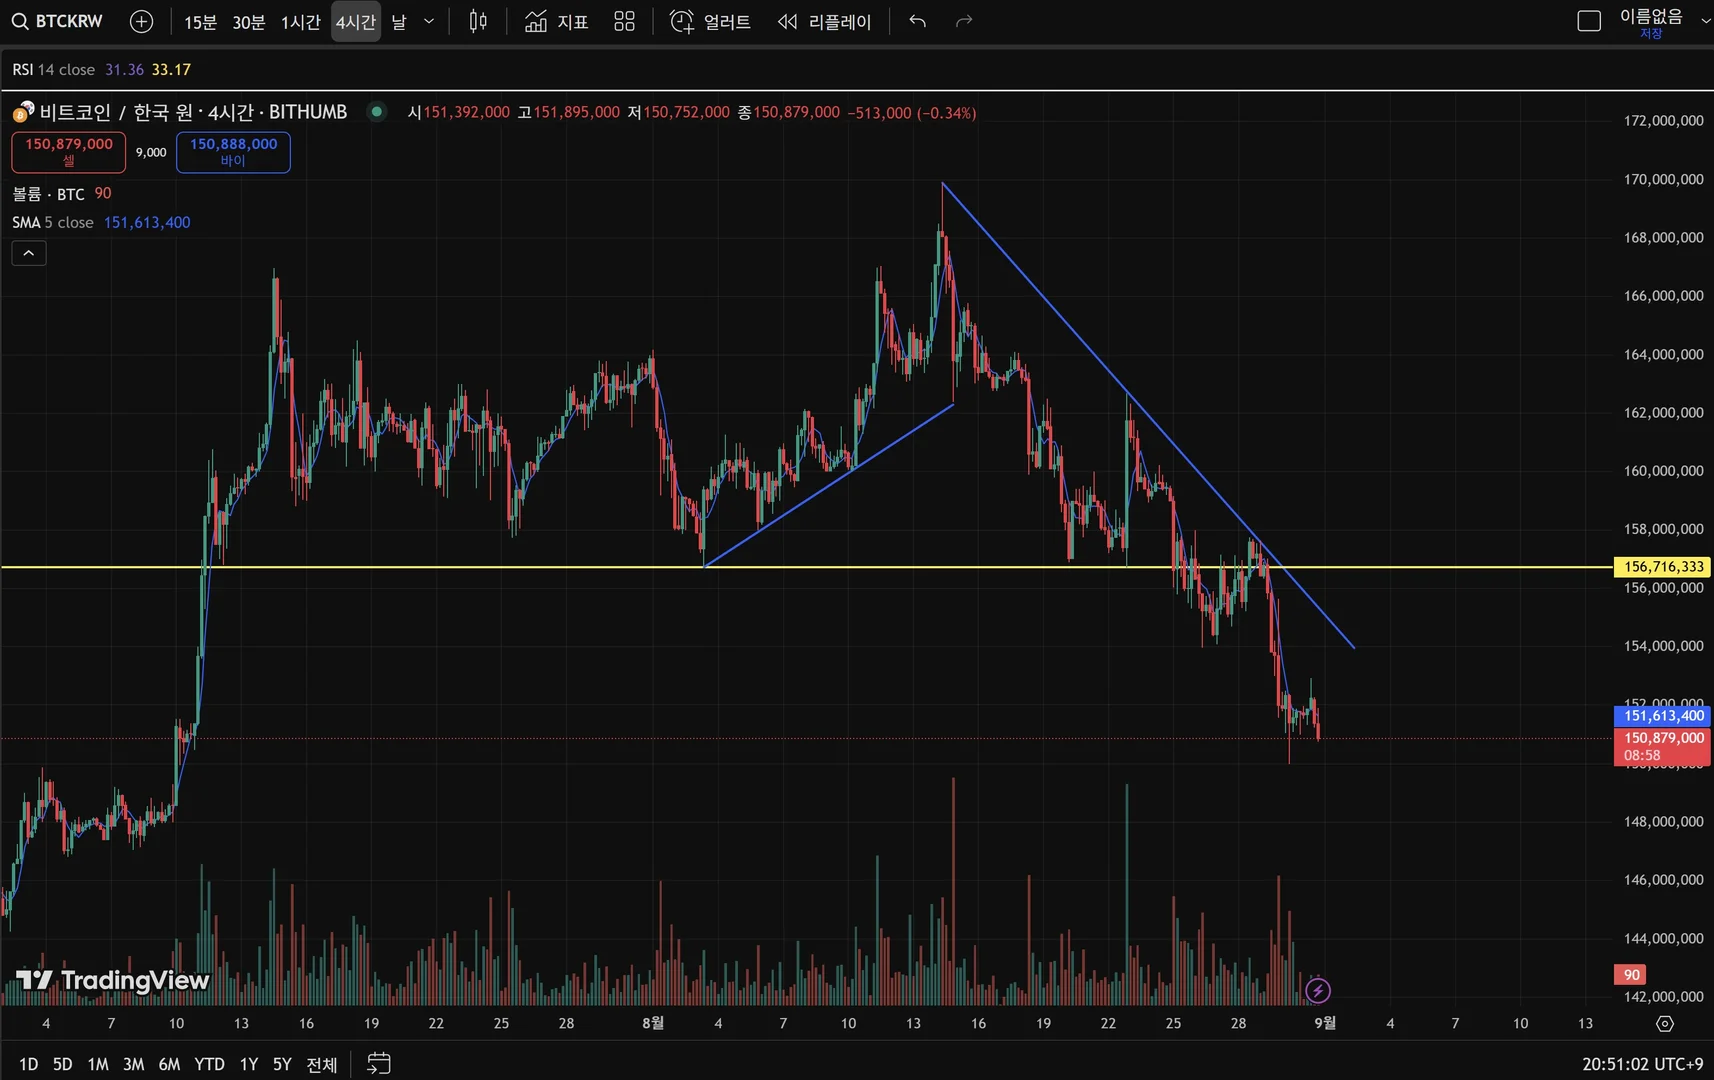This screenshot has width=1714, height=1080.
Task: Open chart settings gear on time axis
Action: (x=1664, y=1023)
